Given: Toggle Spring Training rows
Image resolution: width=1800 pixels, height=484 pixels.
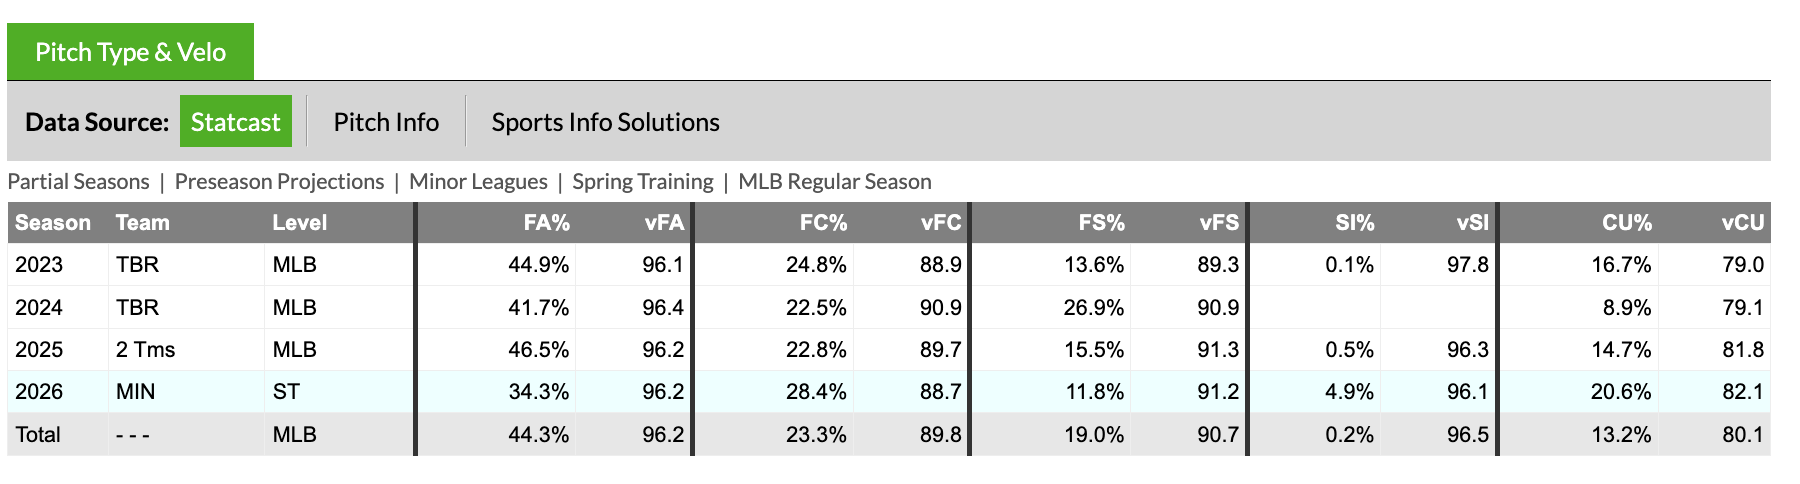Looking at the screenshot, I should (x=642, y=182).
